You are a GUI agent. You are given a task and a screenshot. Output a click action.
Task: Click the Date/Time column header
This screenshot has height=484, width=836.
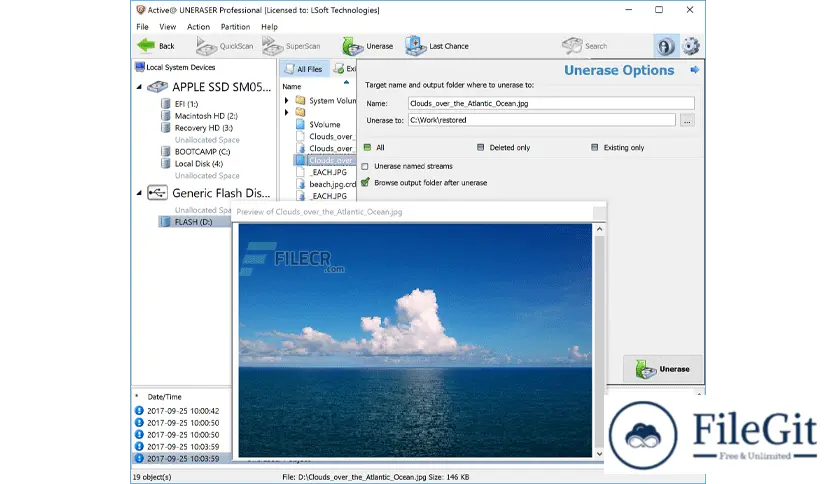pos(164,397)
